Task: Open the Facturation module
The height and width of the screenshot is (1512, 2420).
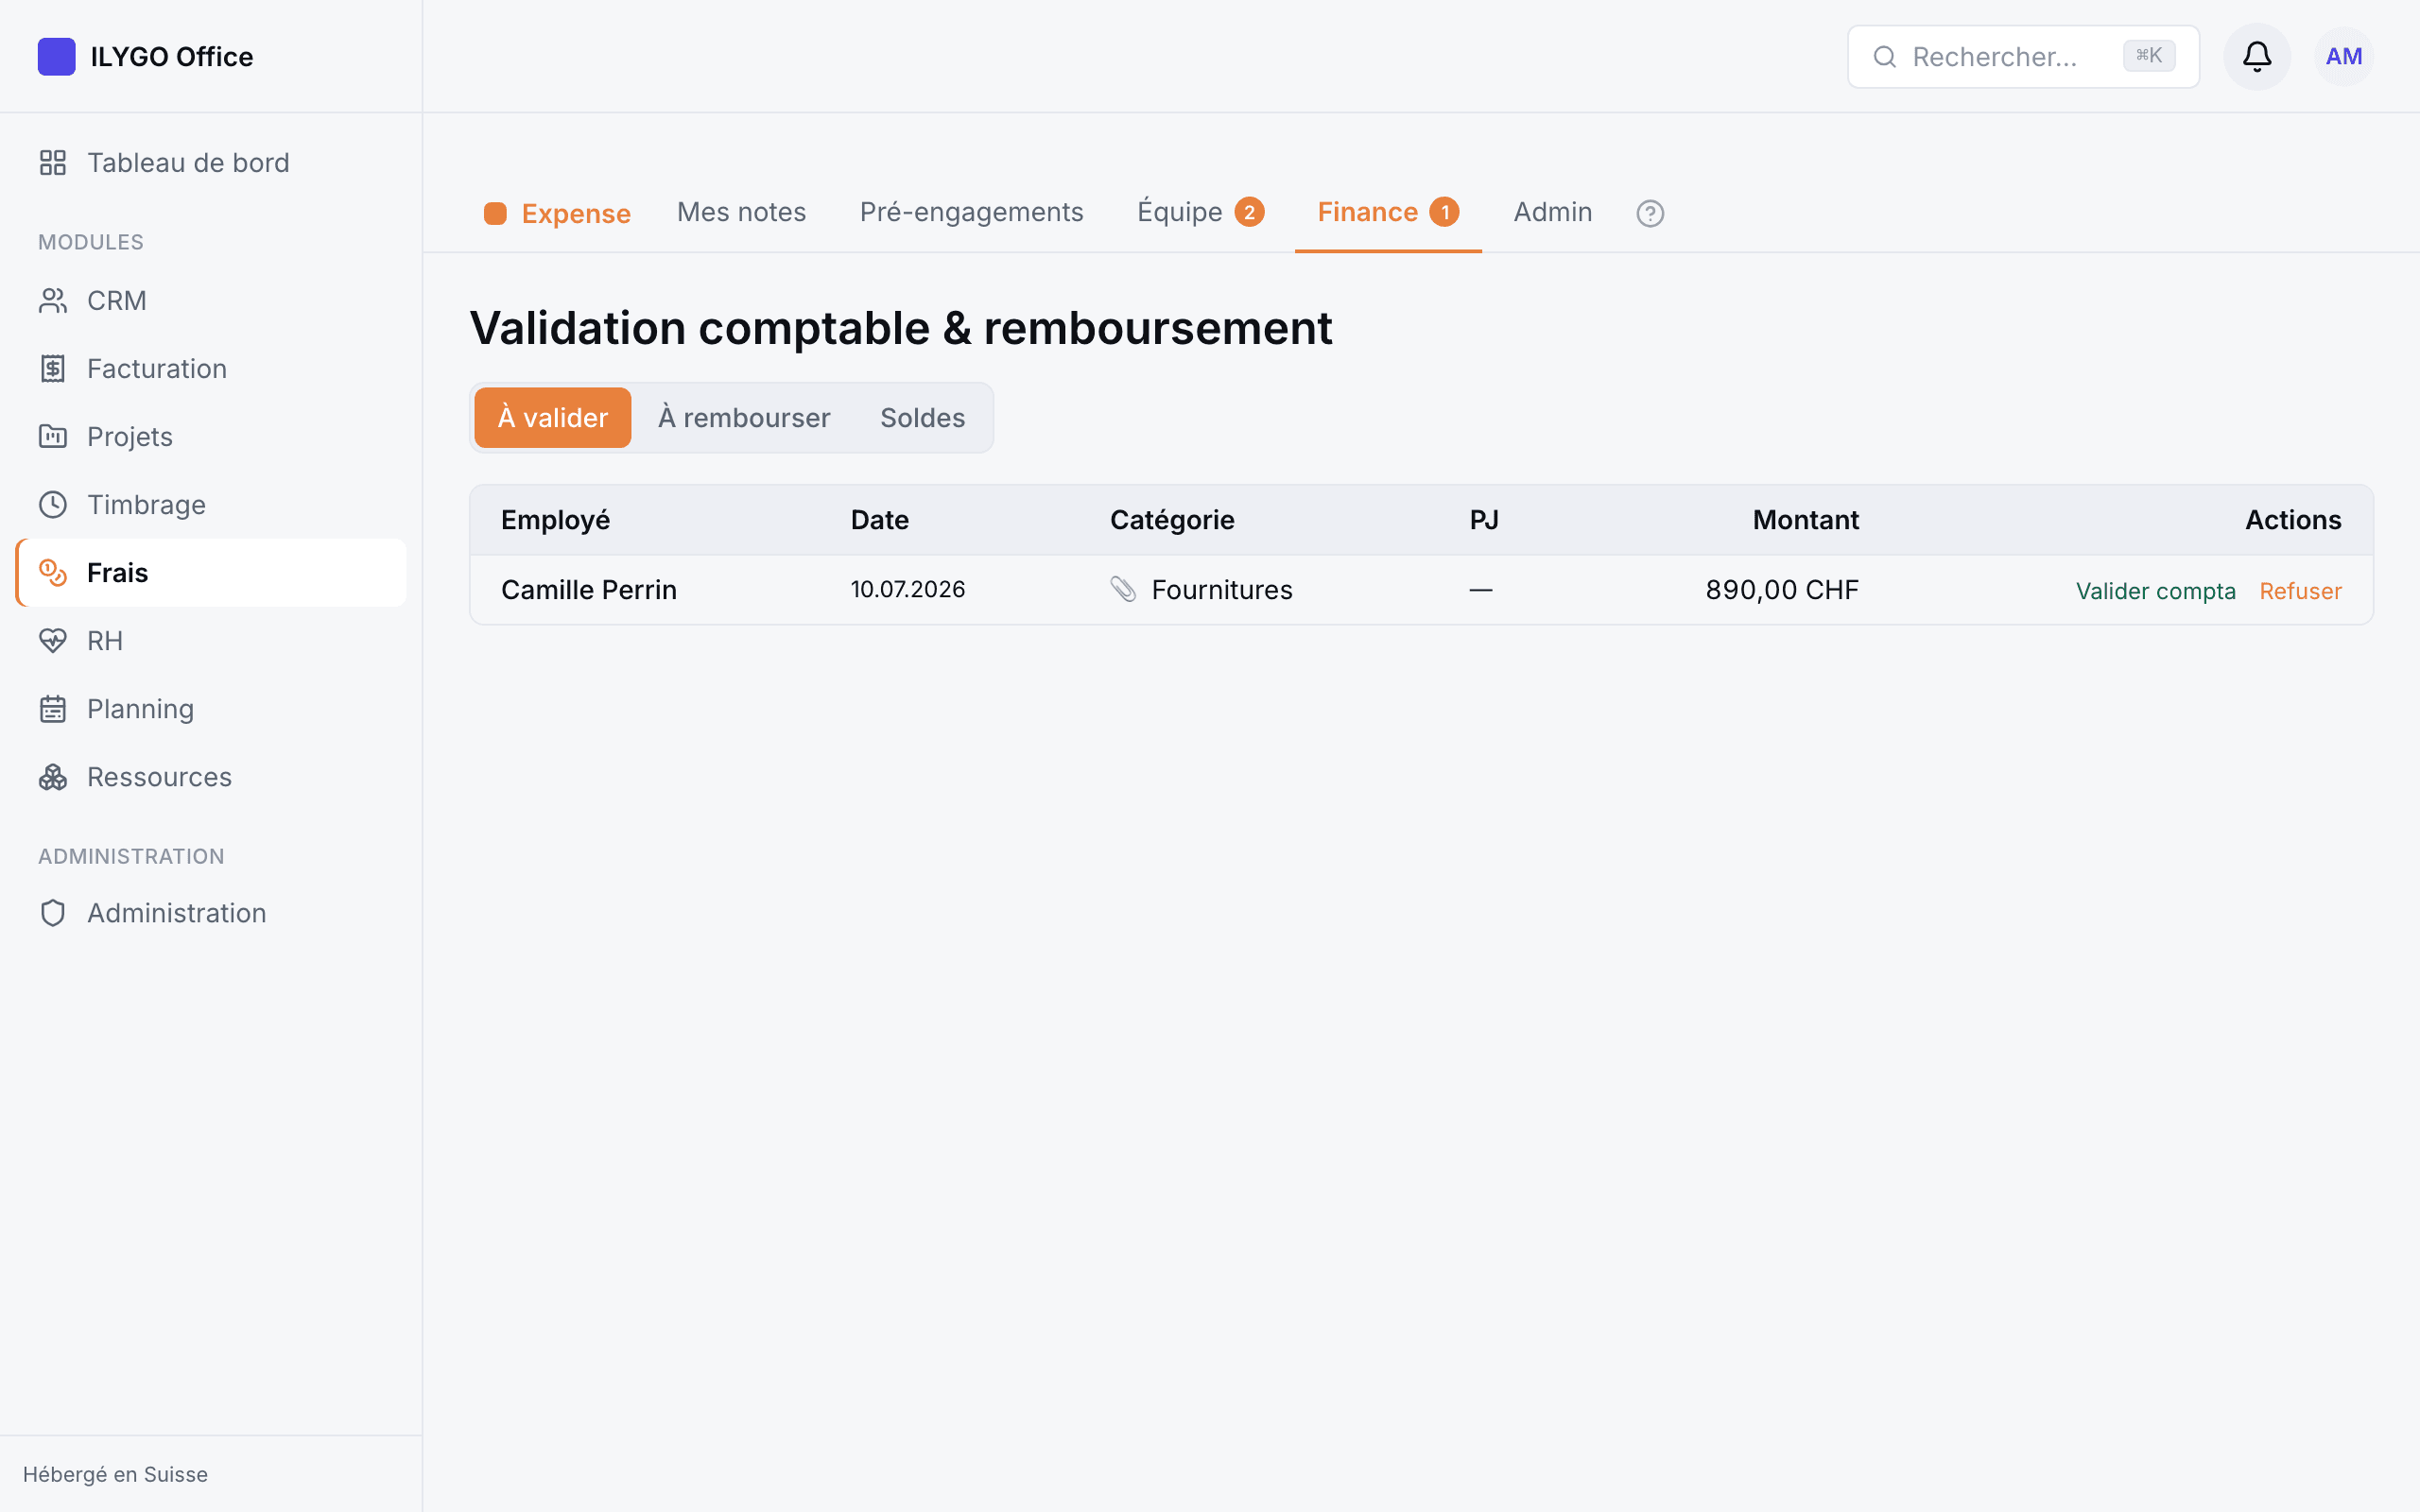Action: click(x=211, y=368)
